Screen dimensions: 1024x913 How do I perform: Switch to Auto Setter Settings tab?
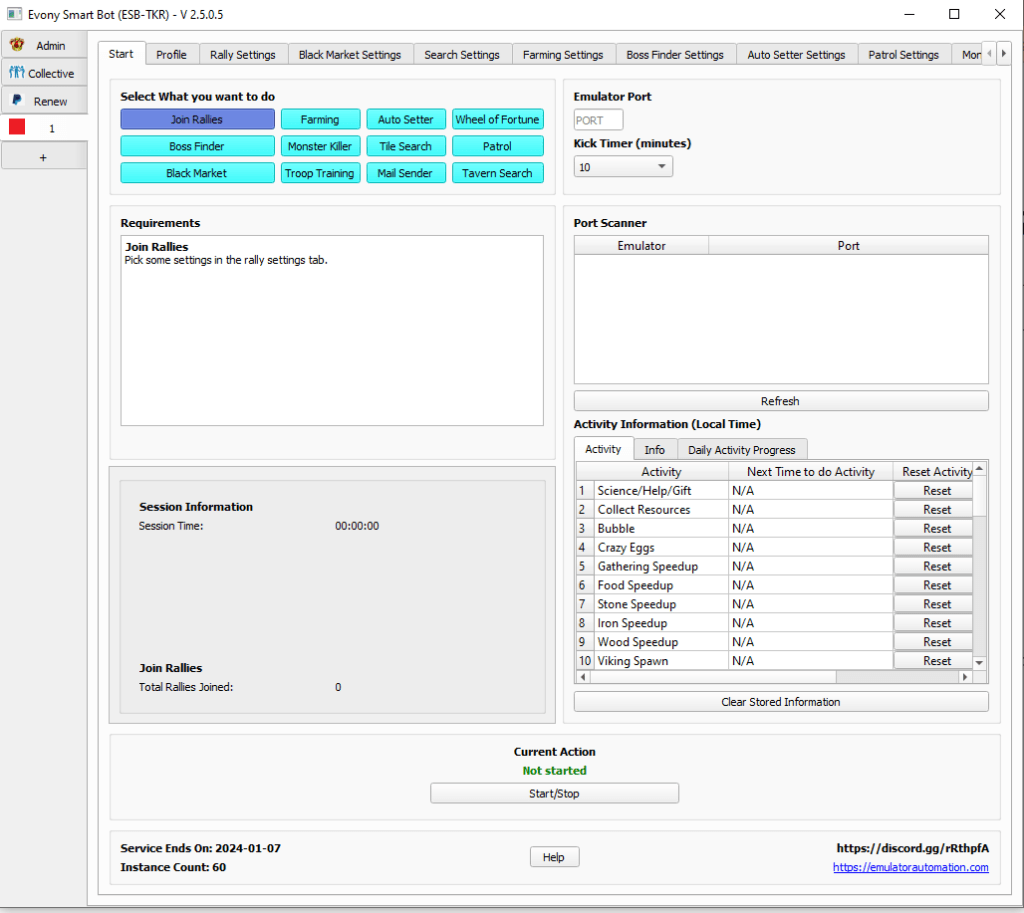coord(796,55)
